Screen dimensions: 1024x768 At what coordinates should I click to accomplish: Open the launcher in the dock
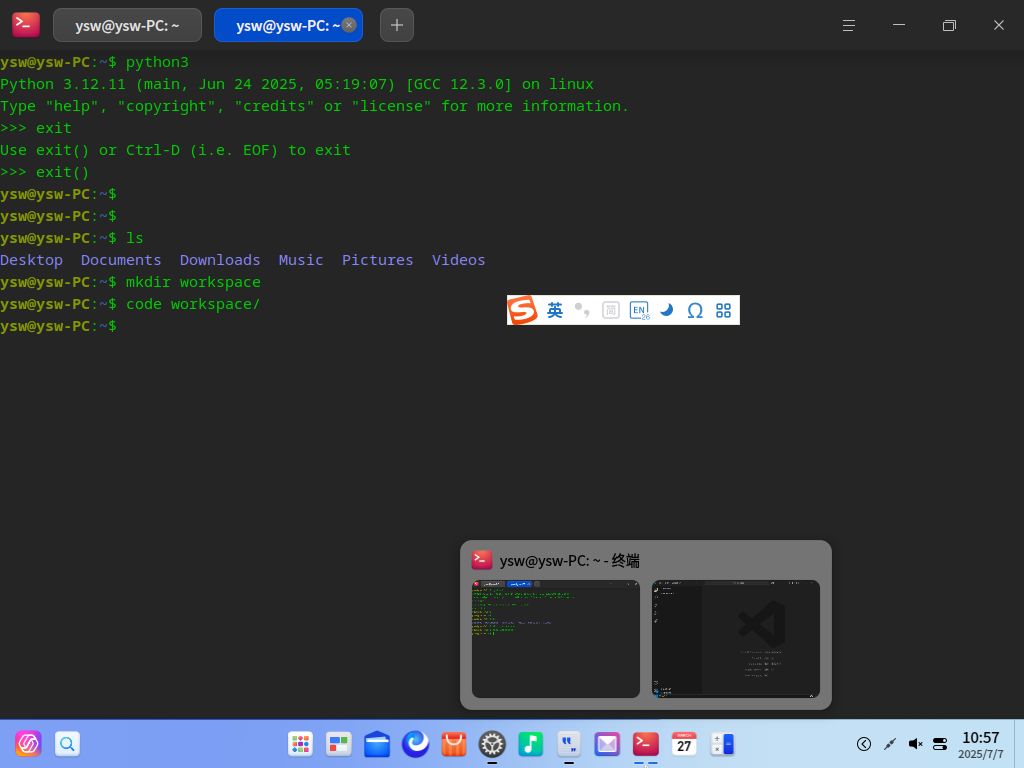point(300,744)
